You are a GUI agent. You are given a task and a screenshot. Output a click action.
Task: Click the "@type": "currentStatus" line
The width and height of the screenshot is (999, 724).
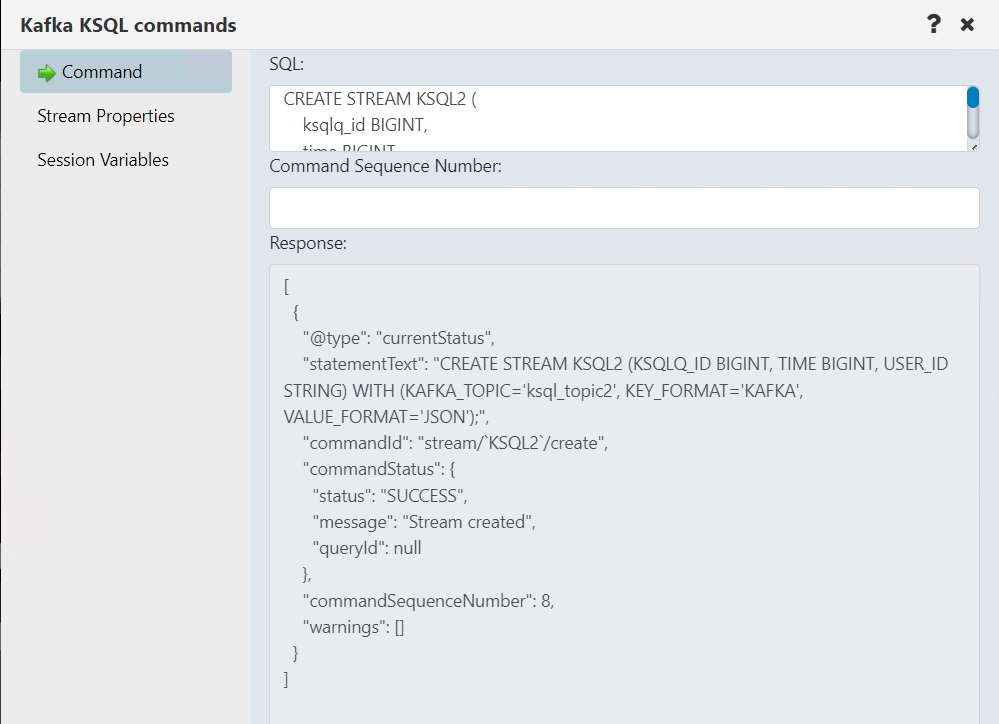(x=399, y=338)
